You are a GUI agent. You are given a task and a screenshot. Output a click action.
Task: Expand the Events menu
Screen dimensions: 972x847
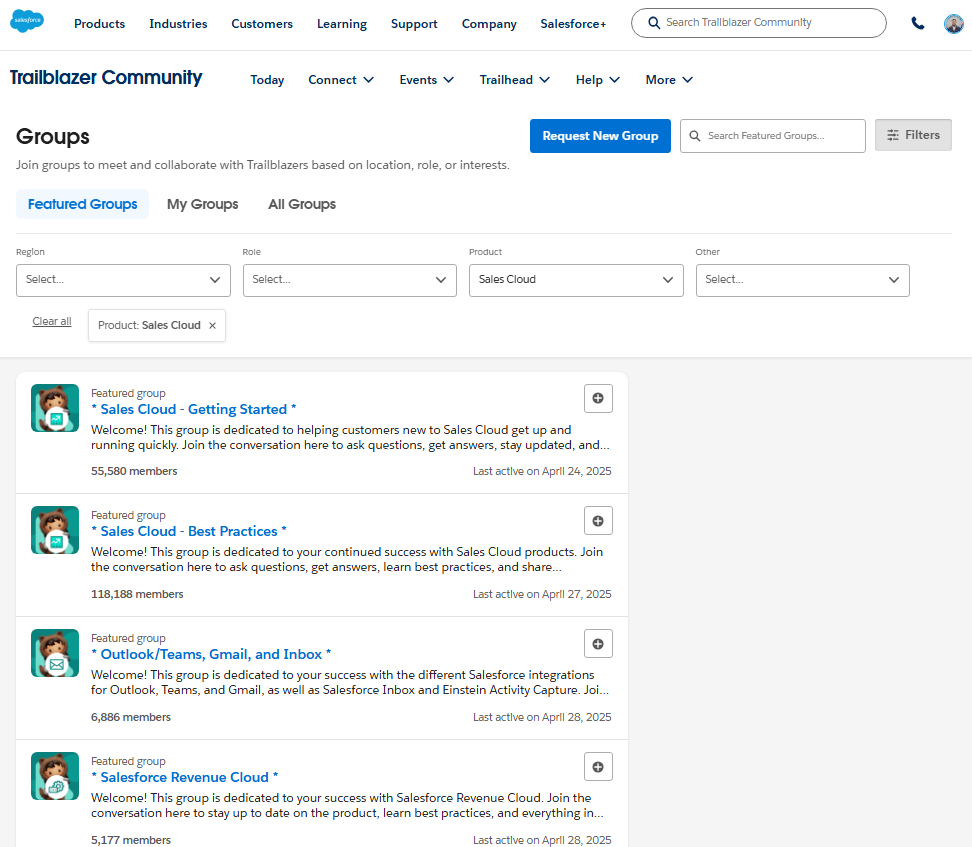pos(426,80)
